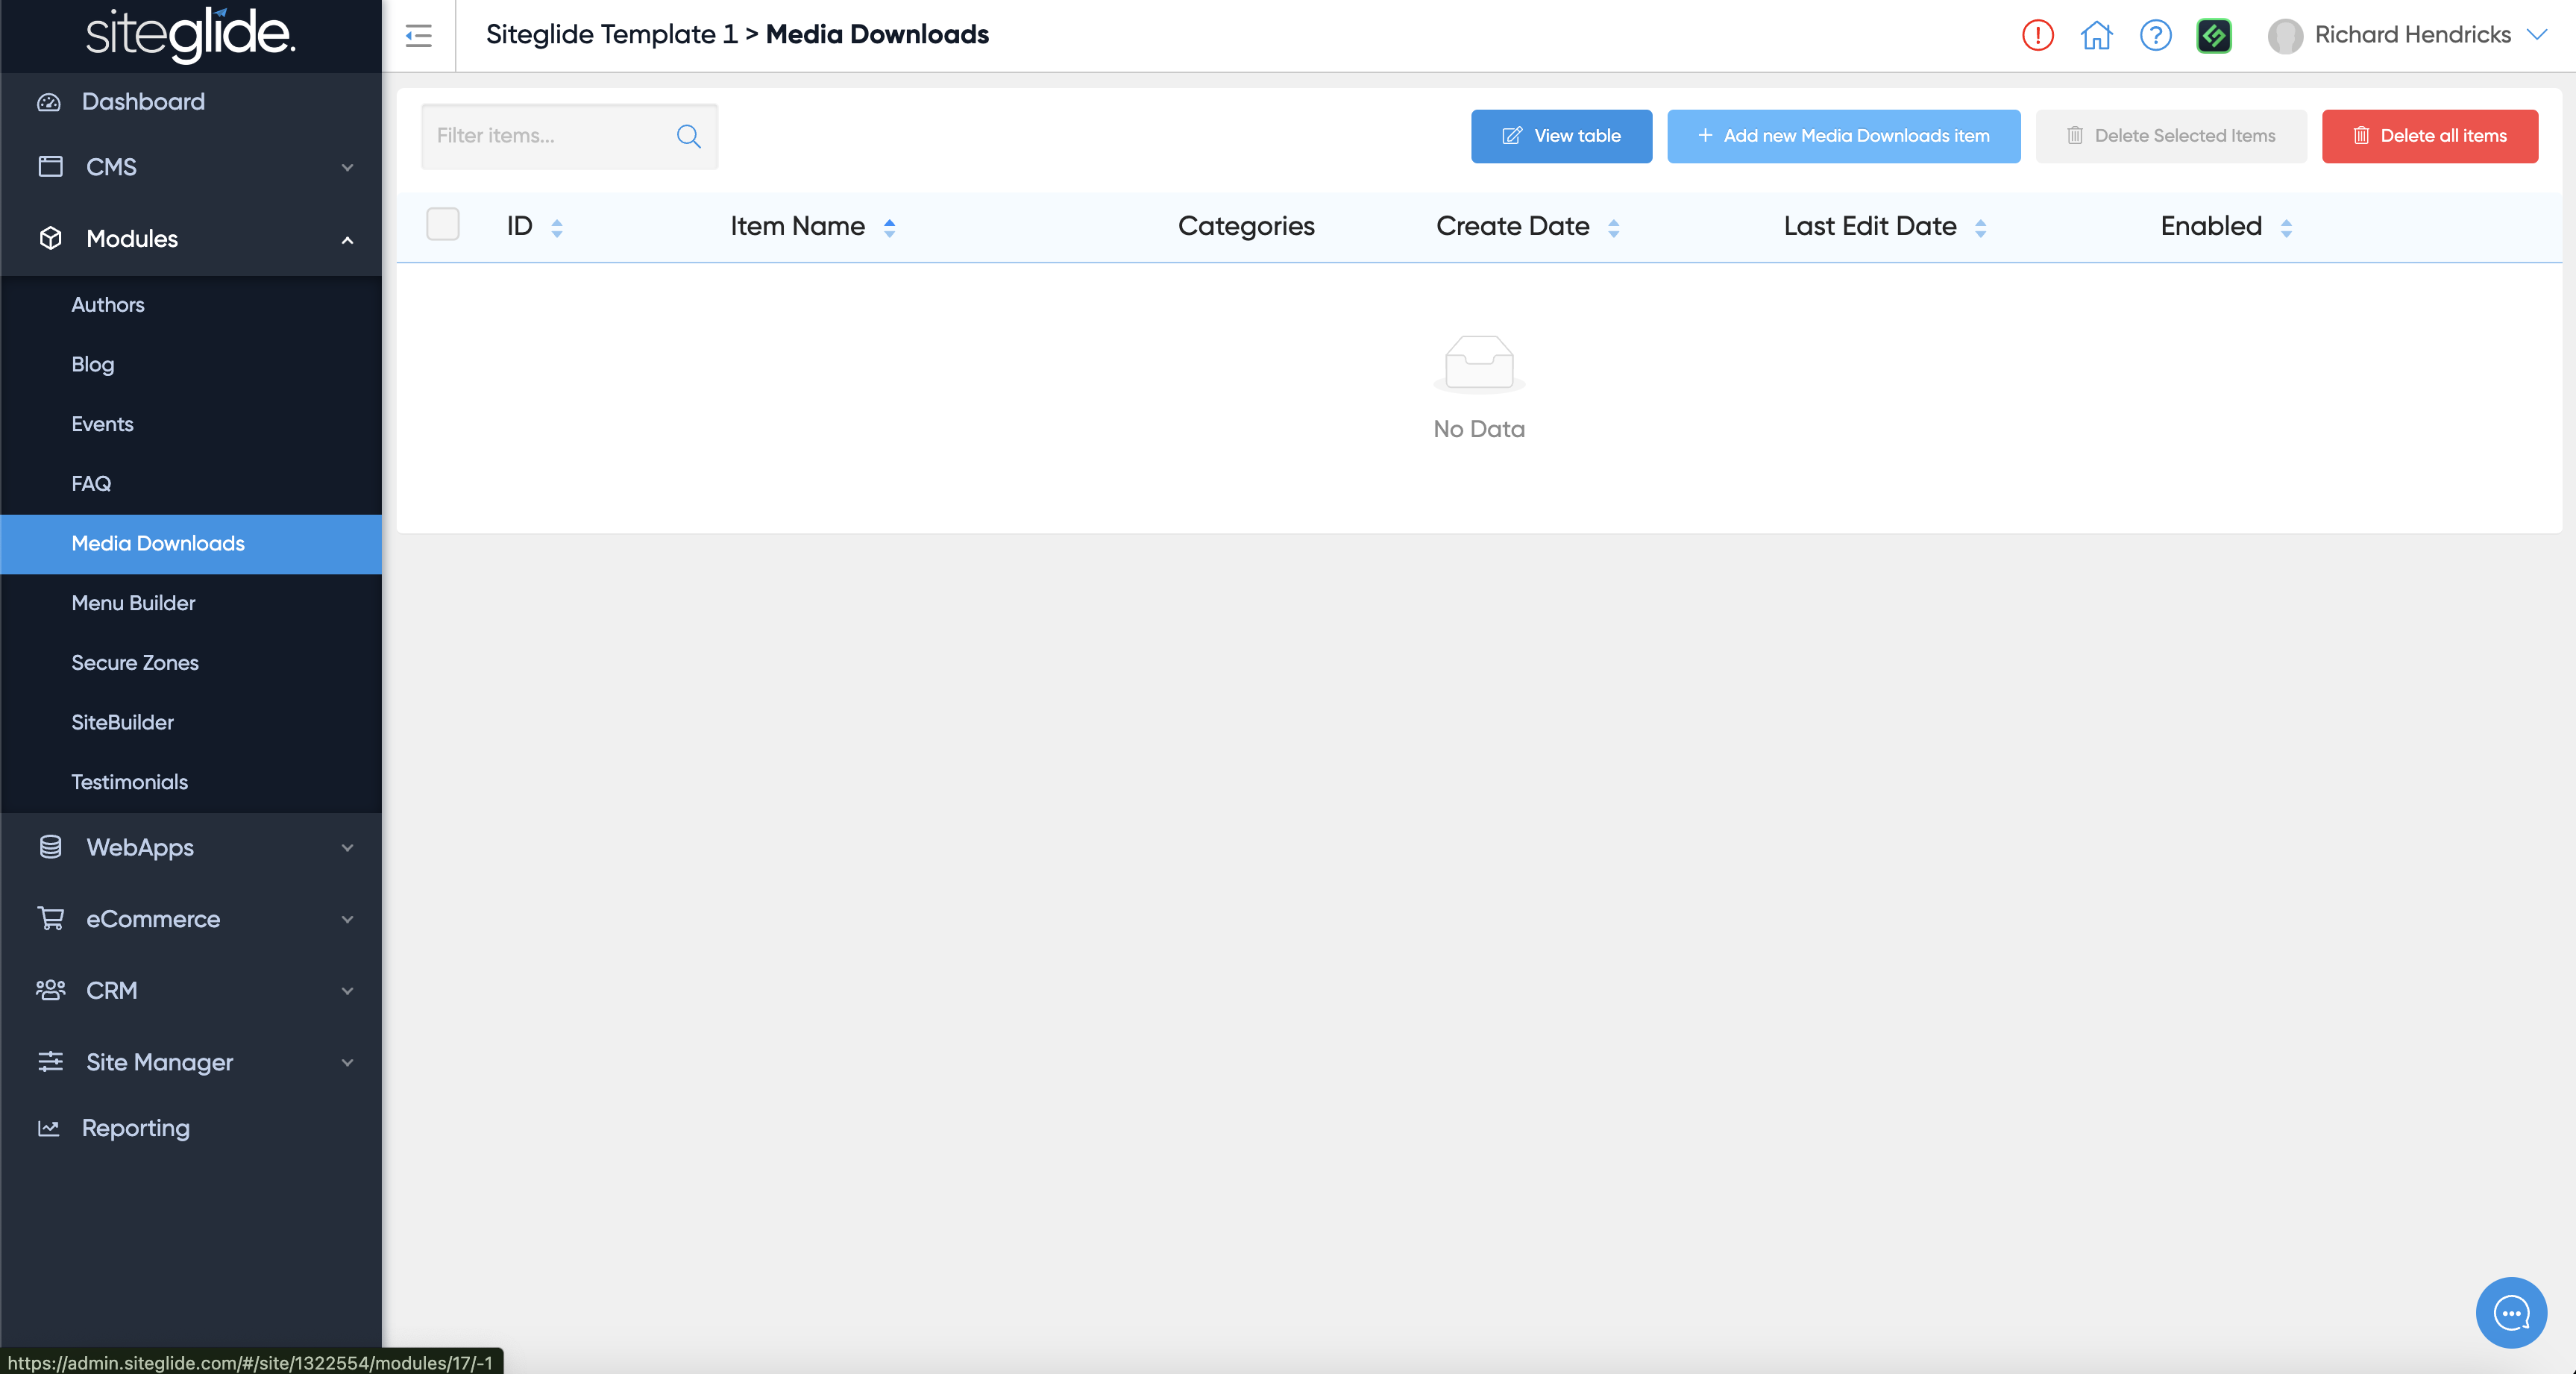Sort table by ID column
The image size is (2576, 1374).
(556, 228)
